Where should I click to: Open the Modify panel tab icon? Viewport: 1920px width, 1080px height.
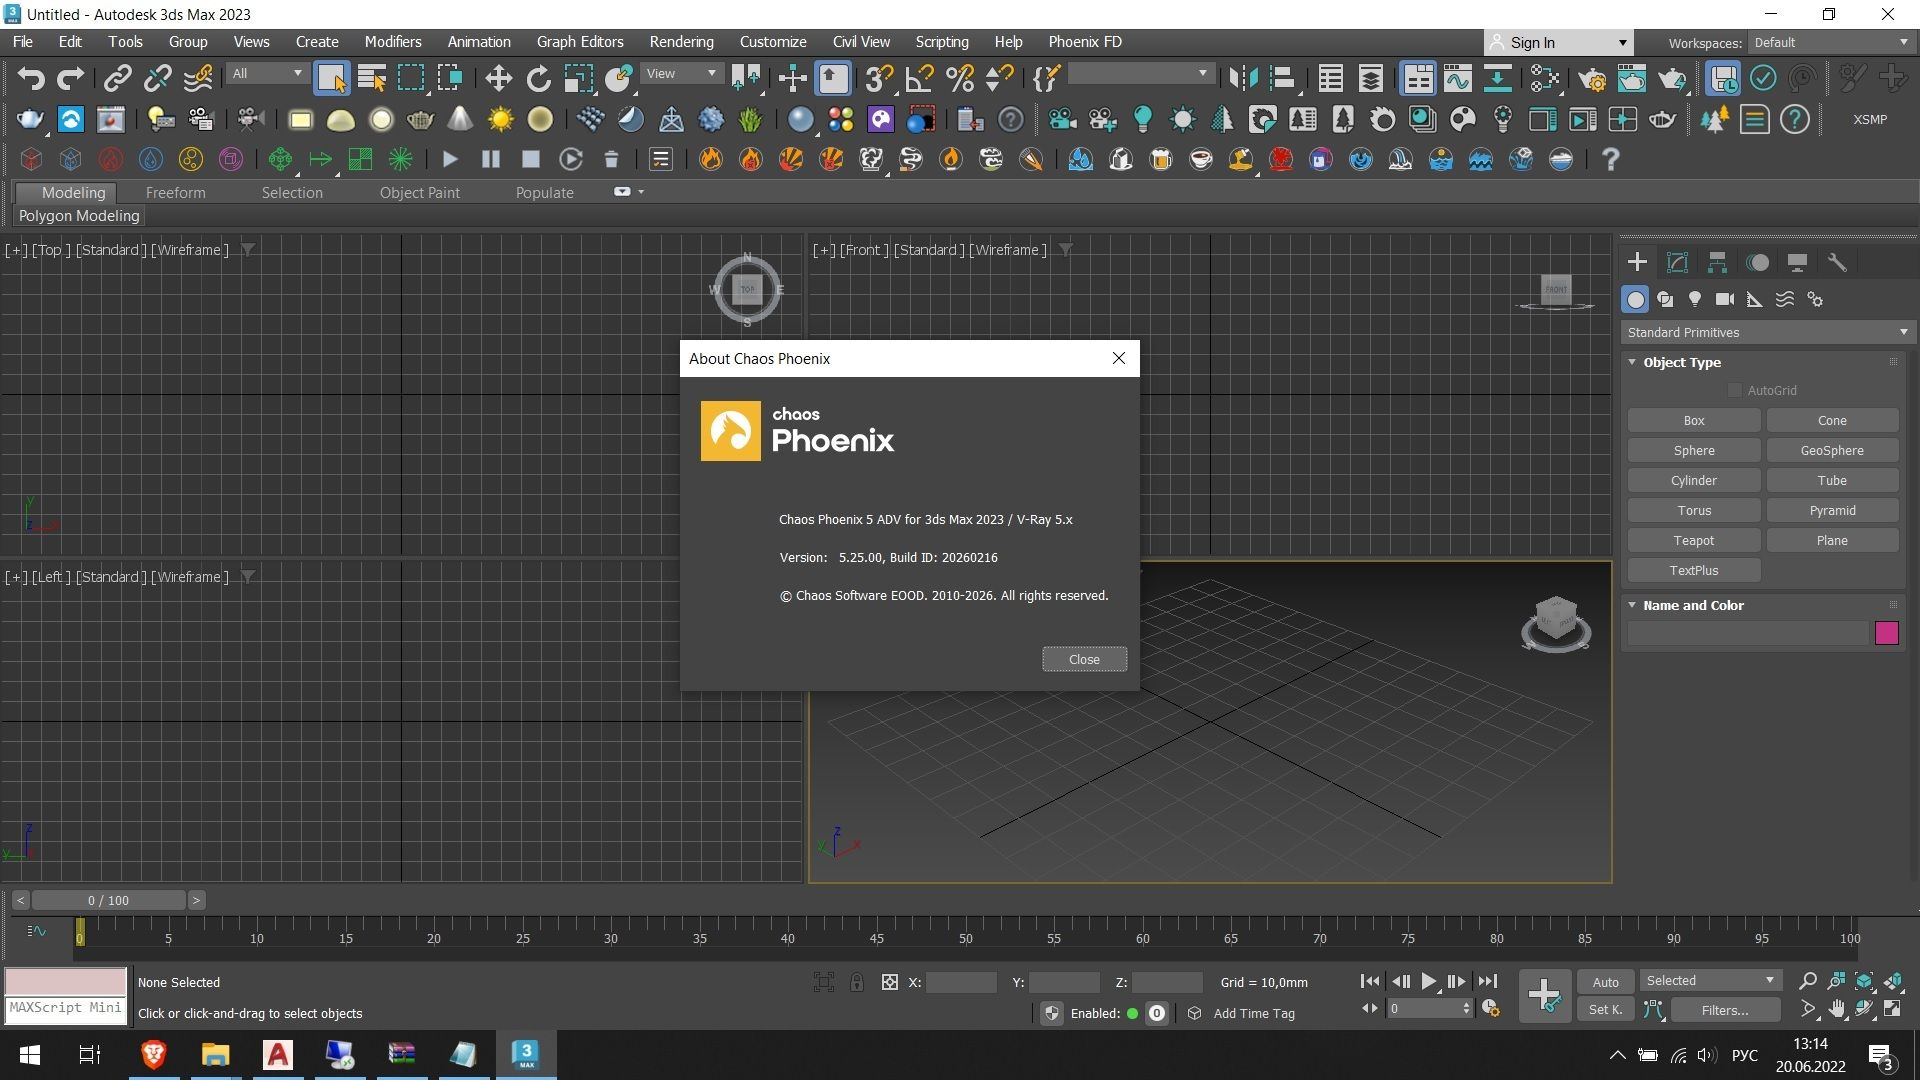1677,262
